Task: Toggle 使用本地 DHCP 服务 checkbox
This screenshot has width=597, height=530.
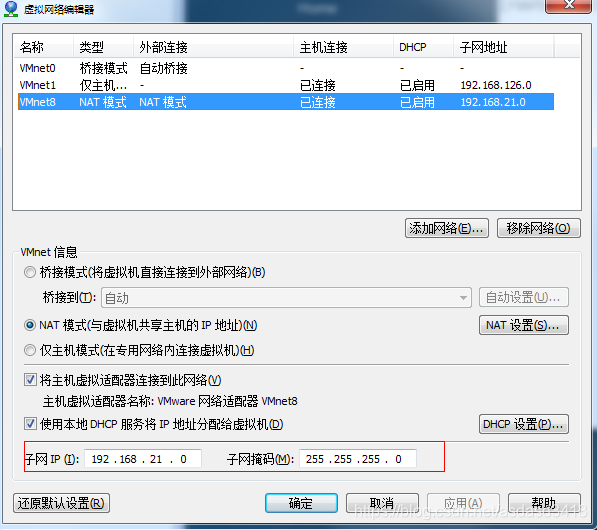Action: point(30,423)
